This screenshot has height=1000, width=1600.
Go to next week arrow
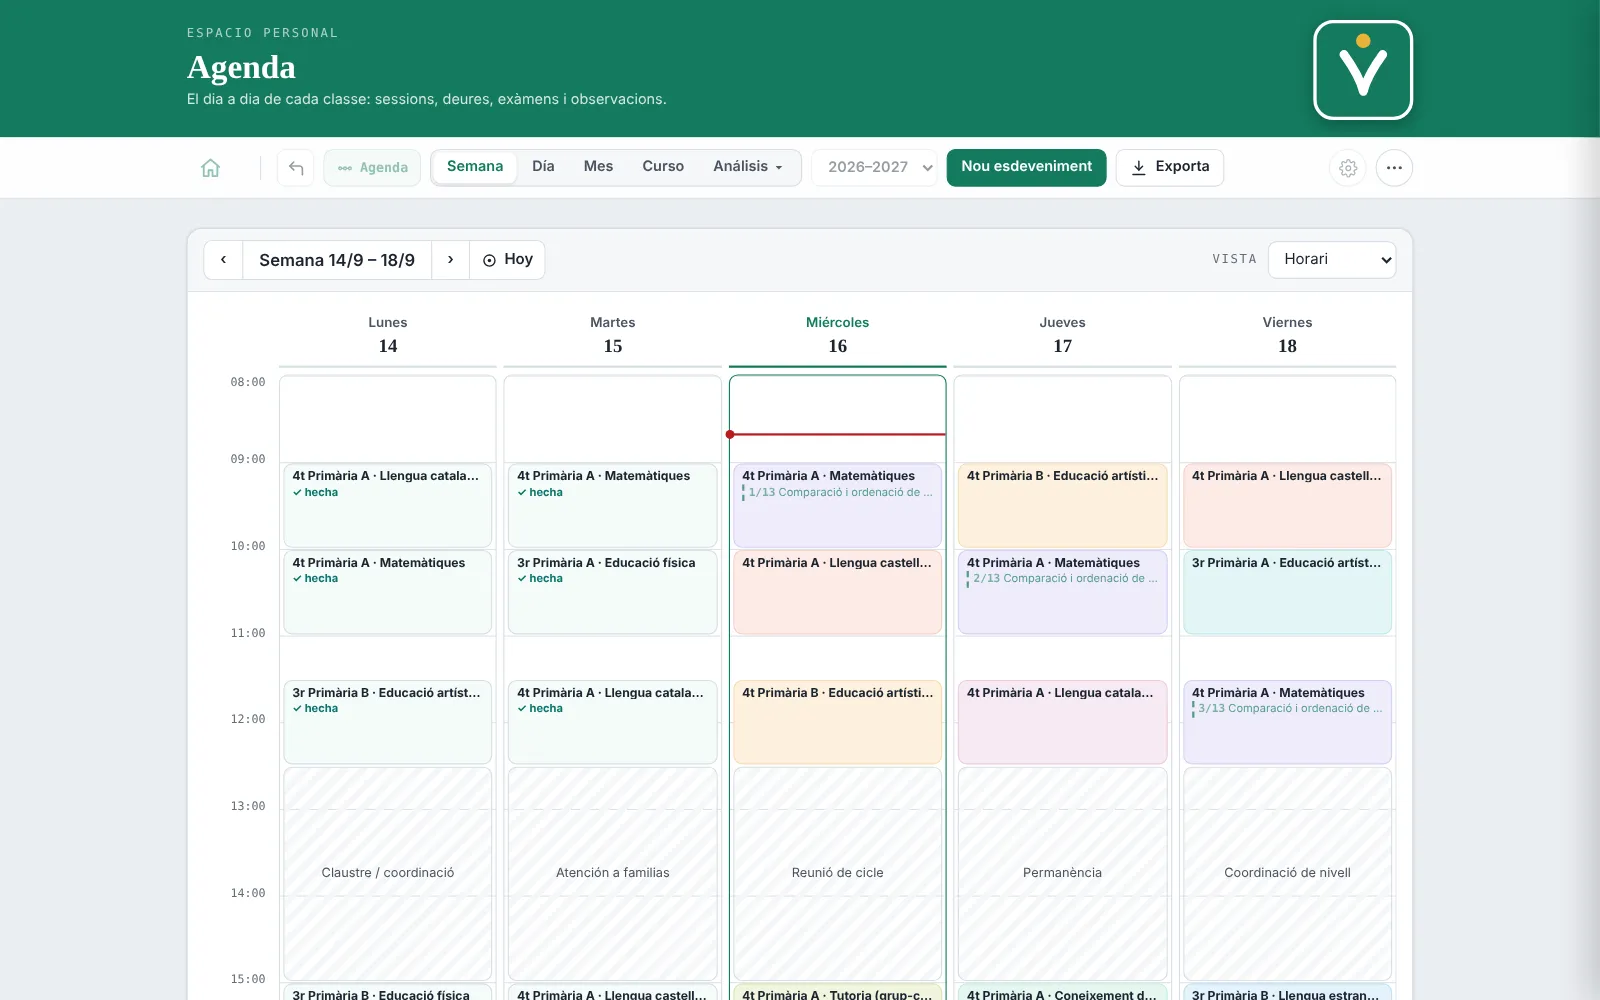[451, 260]
